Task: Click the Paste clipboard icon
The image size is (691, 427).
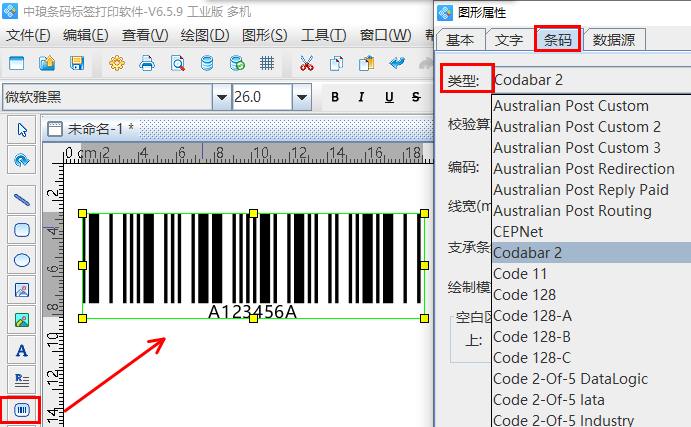Action: (366, 63)
